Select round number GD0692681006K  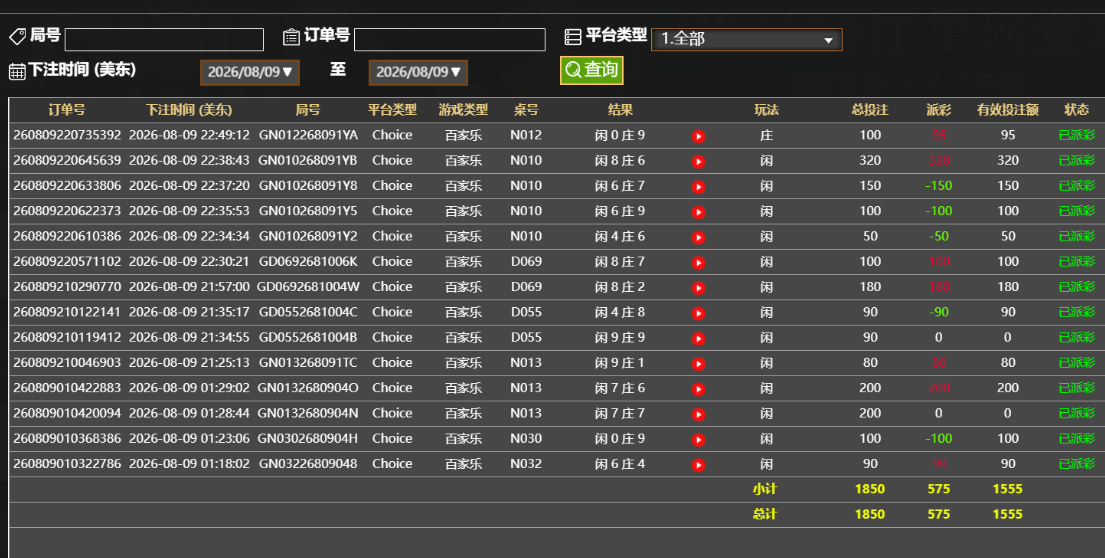308,261
